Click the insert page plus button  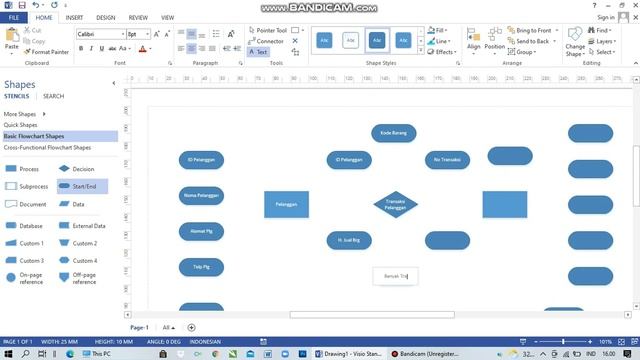tap(191, 328)
